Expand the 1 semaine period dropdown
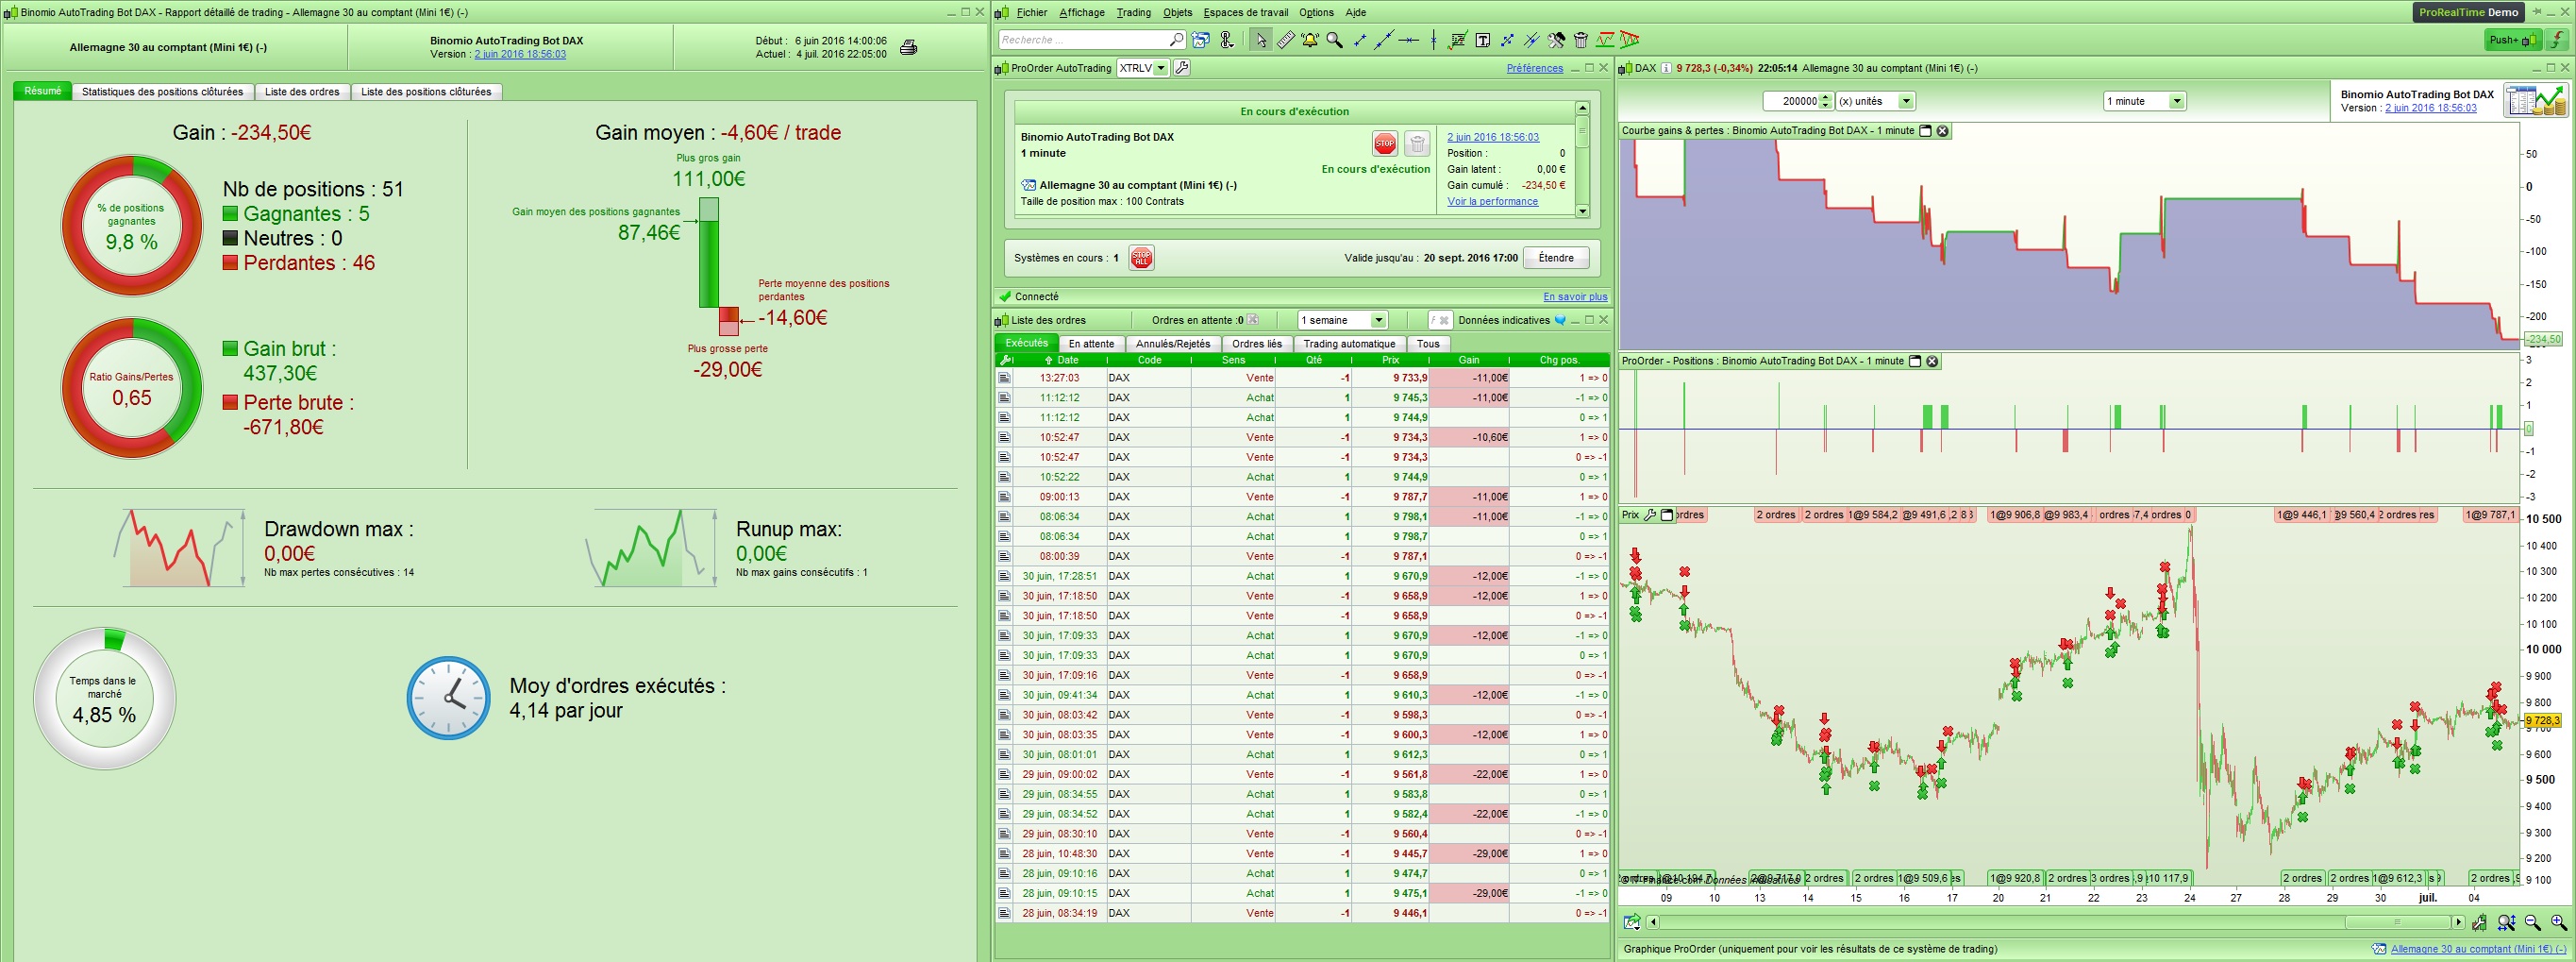The image size is (2576, 962). (x=1378, y=320)
